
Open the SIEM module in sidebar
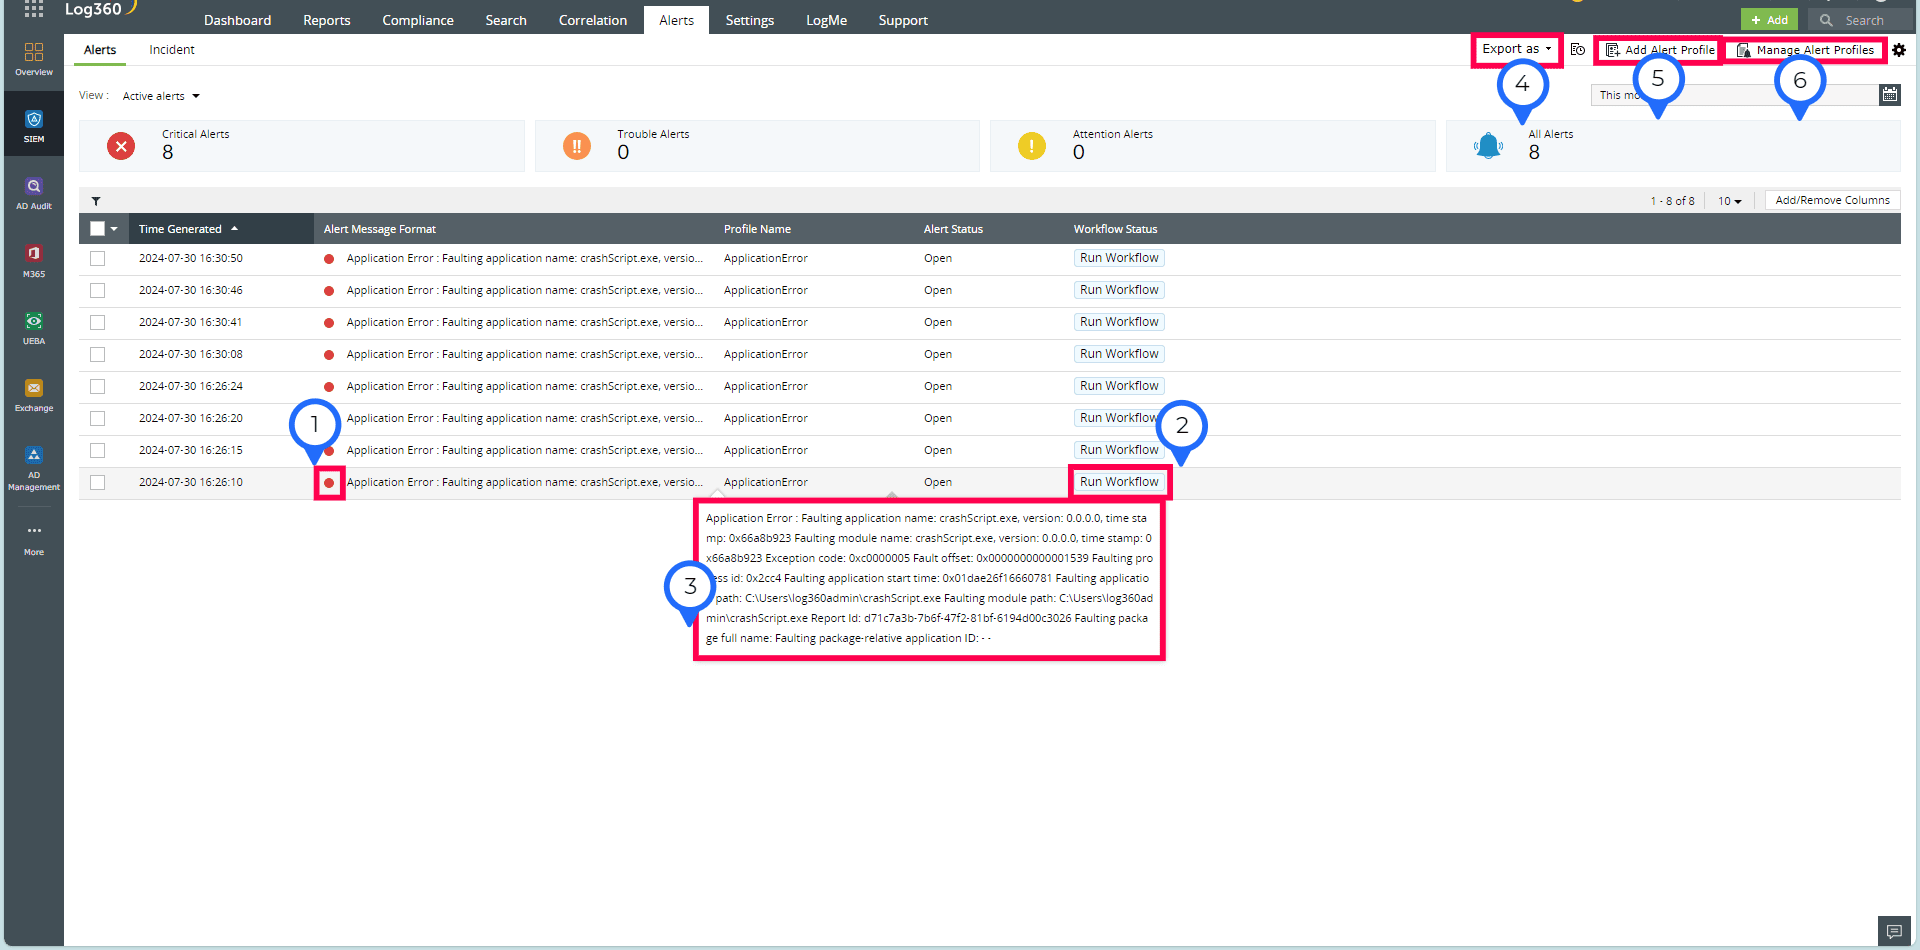[x=33, y=124]
